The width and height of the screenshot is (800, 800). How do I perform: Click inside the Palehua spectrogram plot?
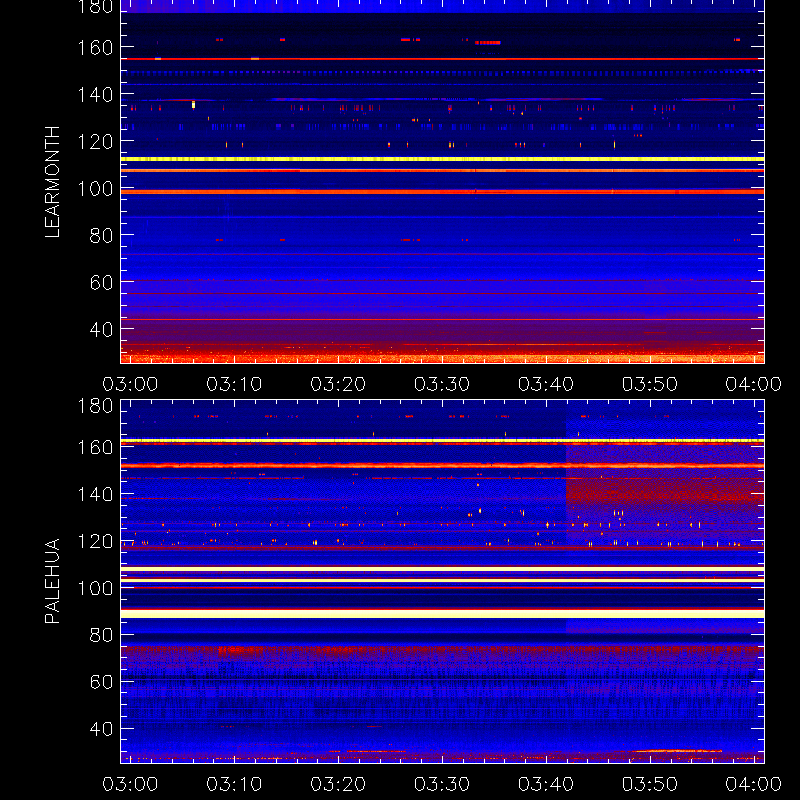click(442, 581)
